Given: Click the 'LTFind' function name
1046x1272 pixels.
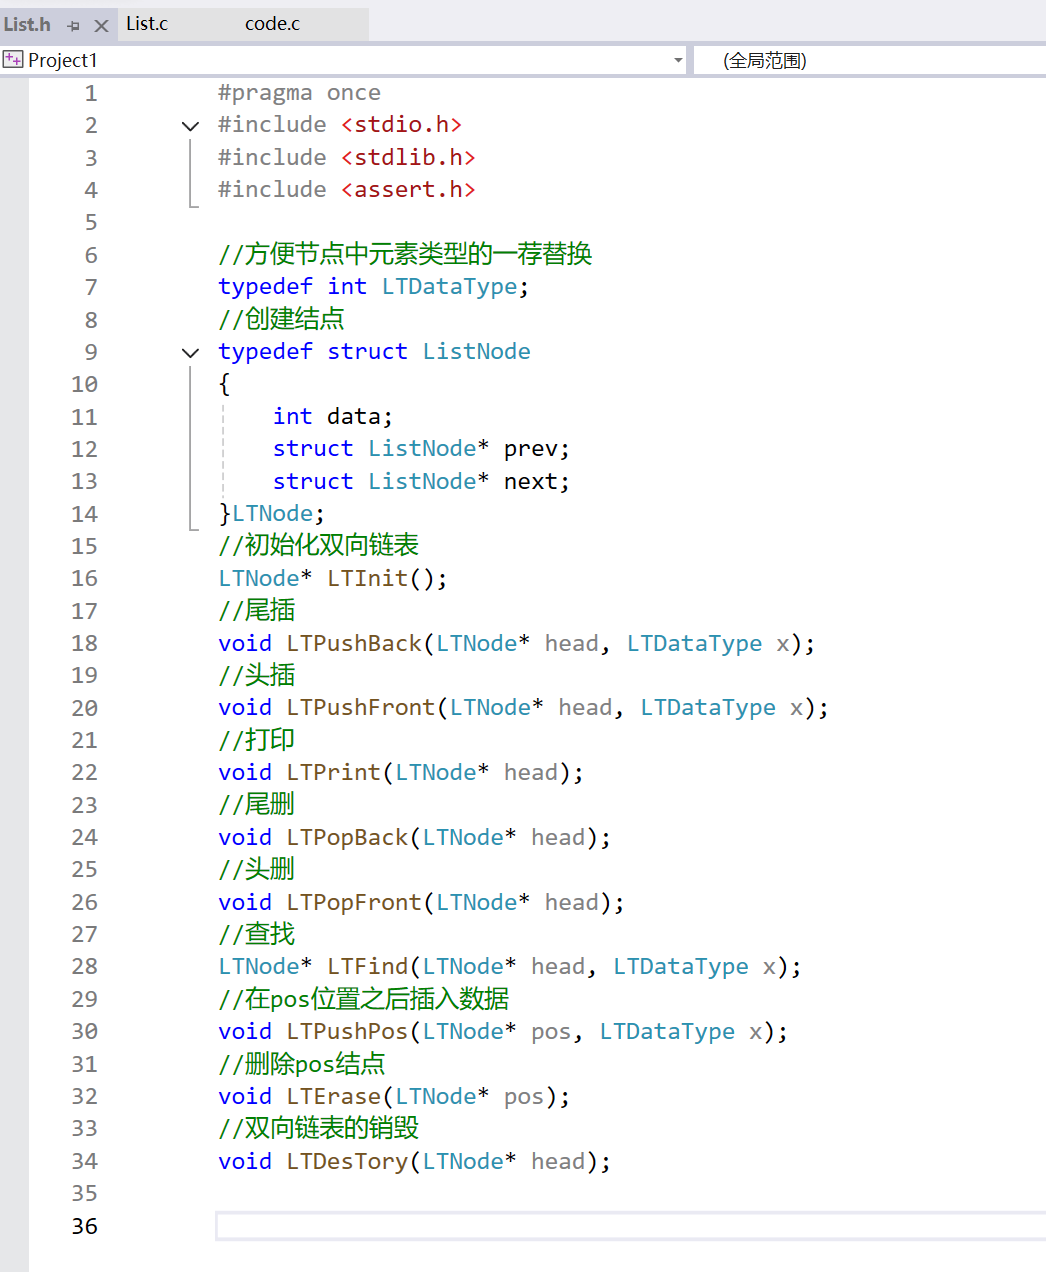Looking at the screenshot, I should coord(367,966).
